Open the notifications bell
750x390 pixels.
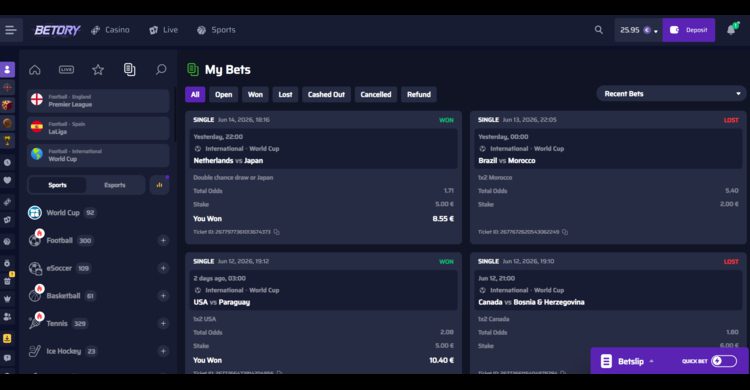(732, 30)
